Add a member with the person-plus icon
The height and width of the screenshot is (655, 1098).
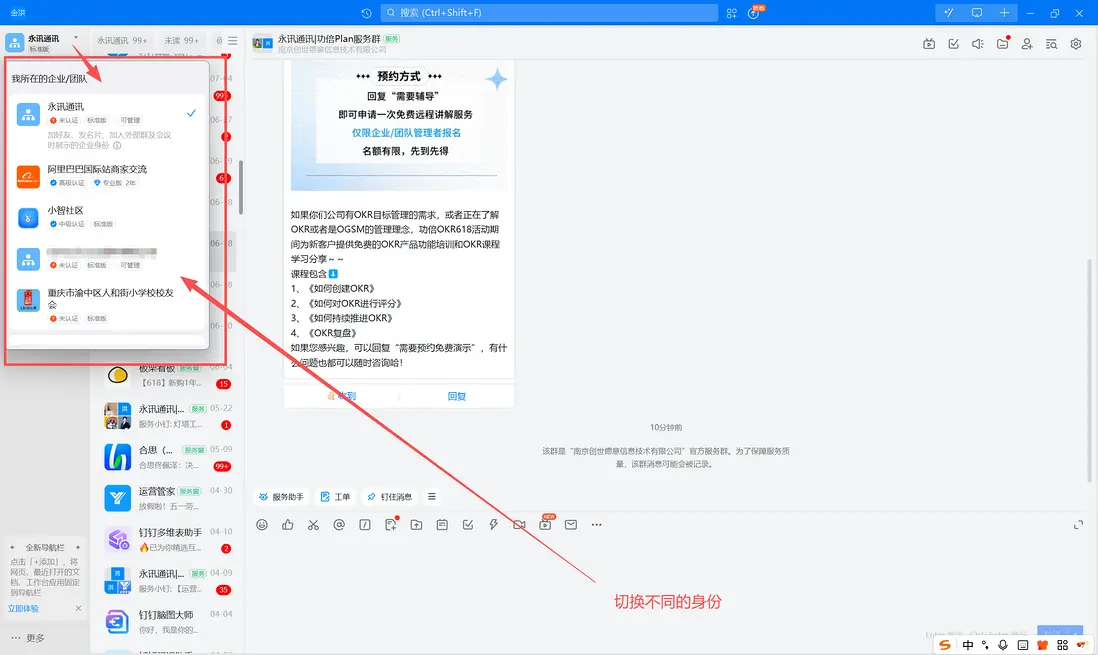pyautogui.click(x=1027, y=44)
